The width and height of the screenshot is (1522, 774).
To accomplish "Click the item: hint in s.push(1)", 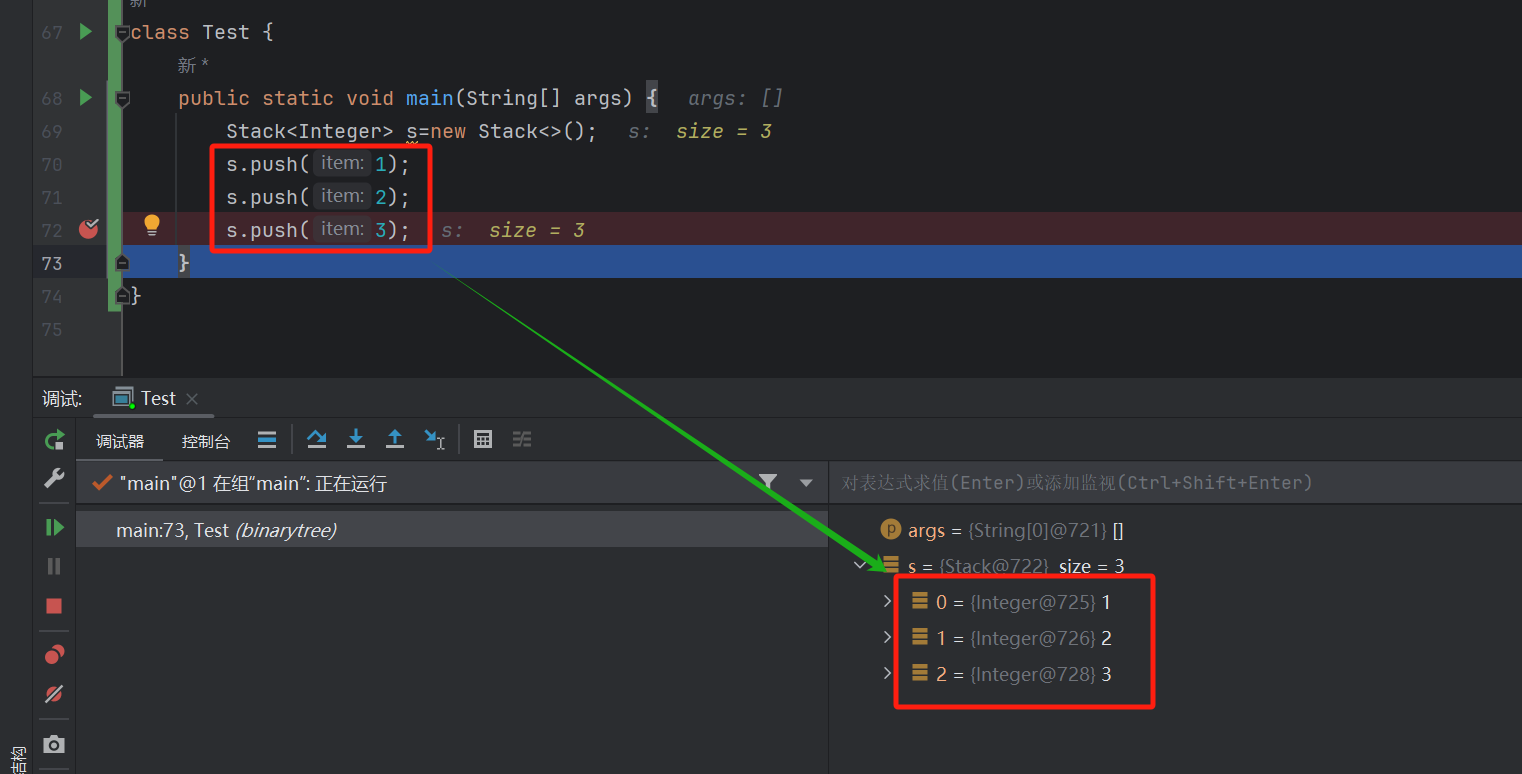I will point(342,163).
